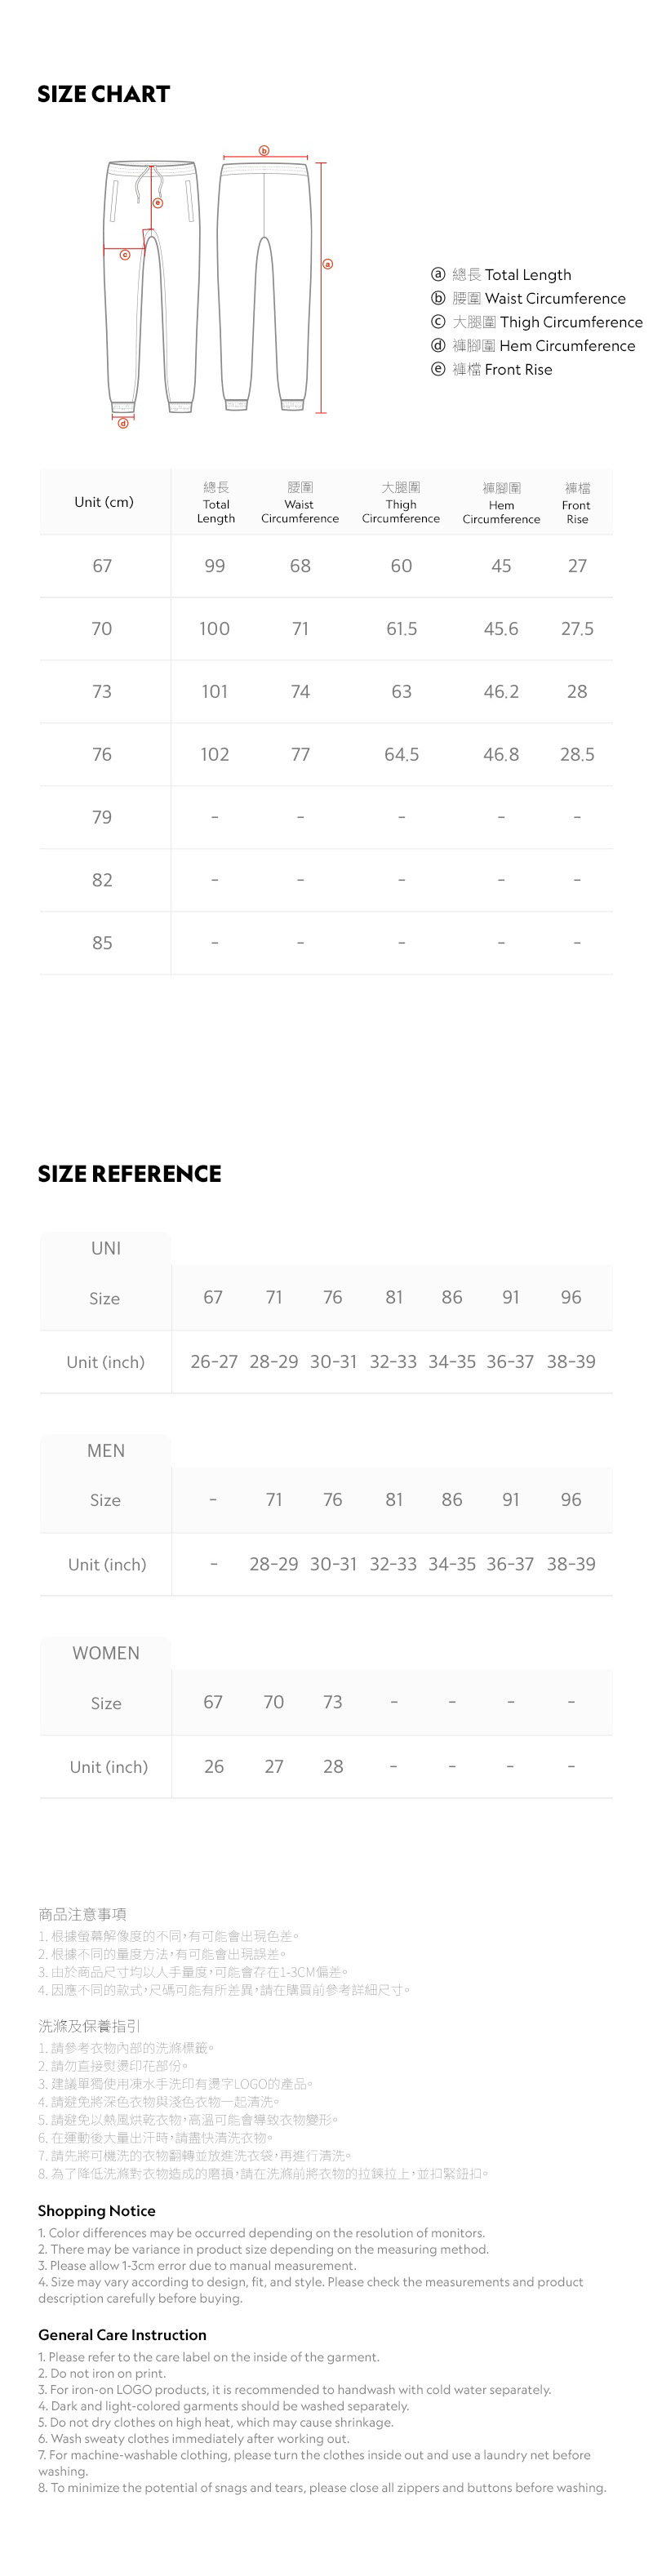Click the size 85 row label
The image size is (653, 2576).
click(x=102, y=943)
